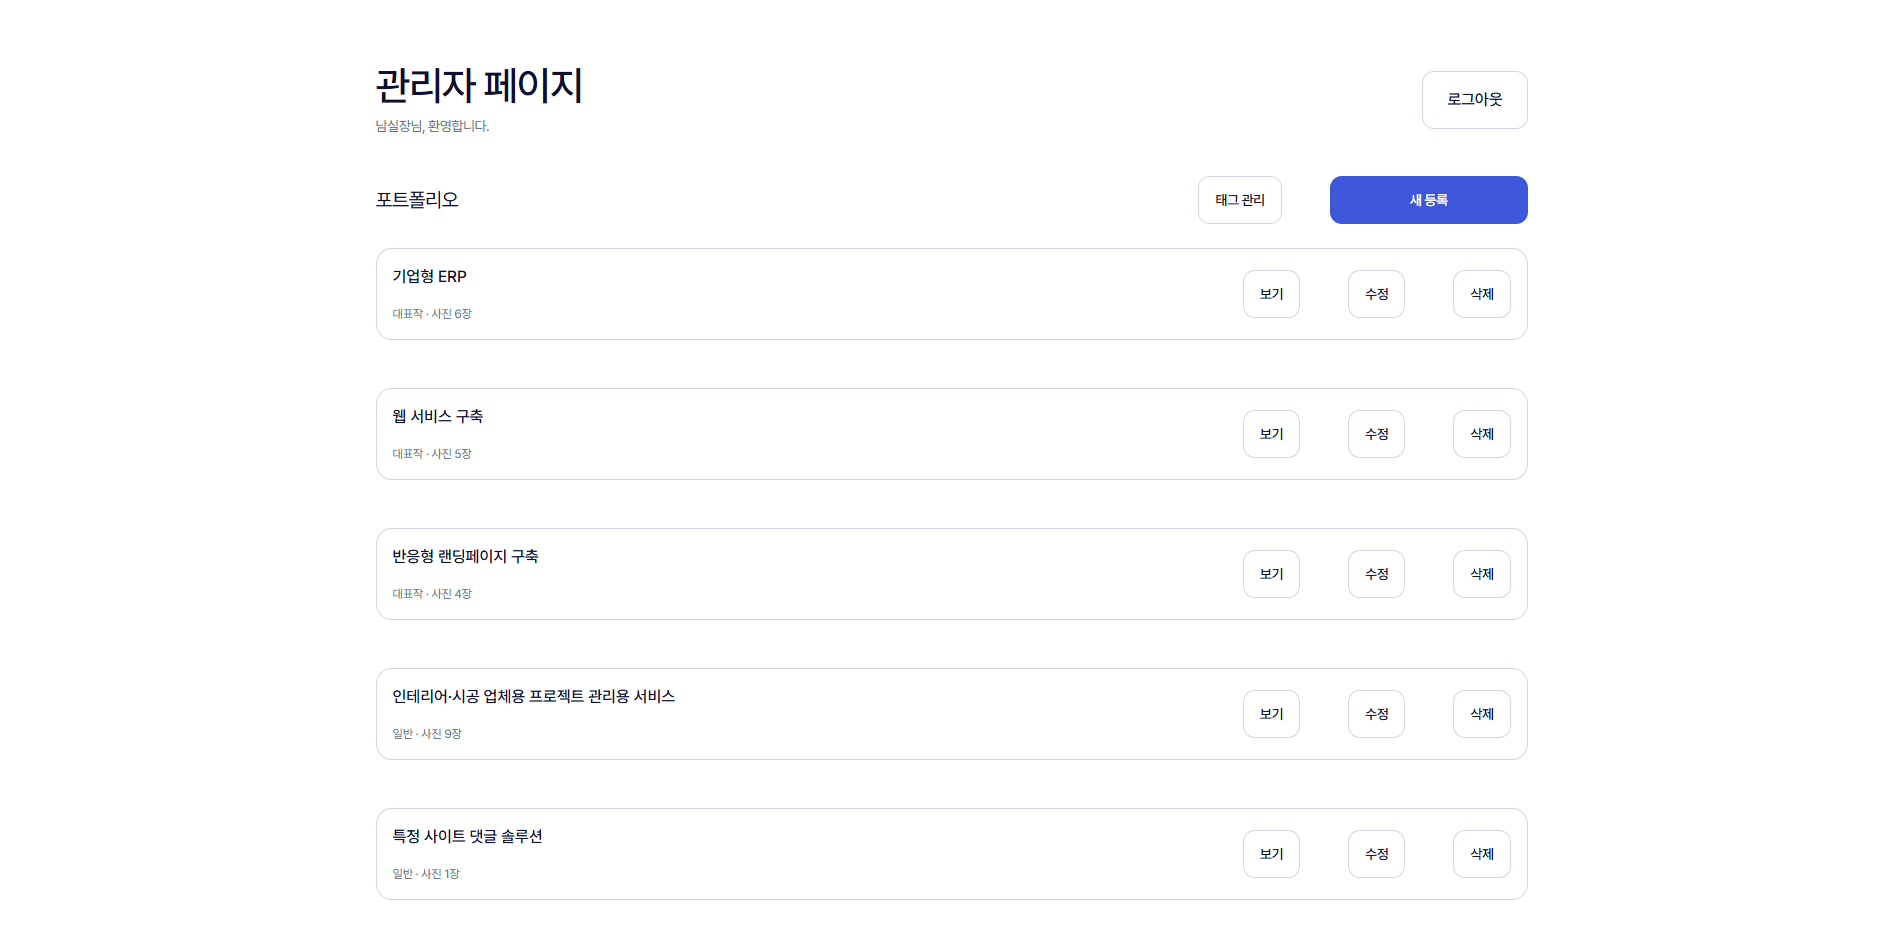Viewport: 1904px width, 941px height.
Task: Edit the 반응형 랜딩페이지 구축 entry
Action: (x=1376, y=574)
